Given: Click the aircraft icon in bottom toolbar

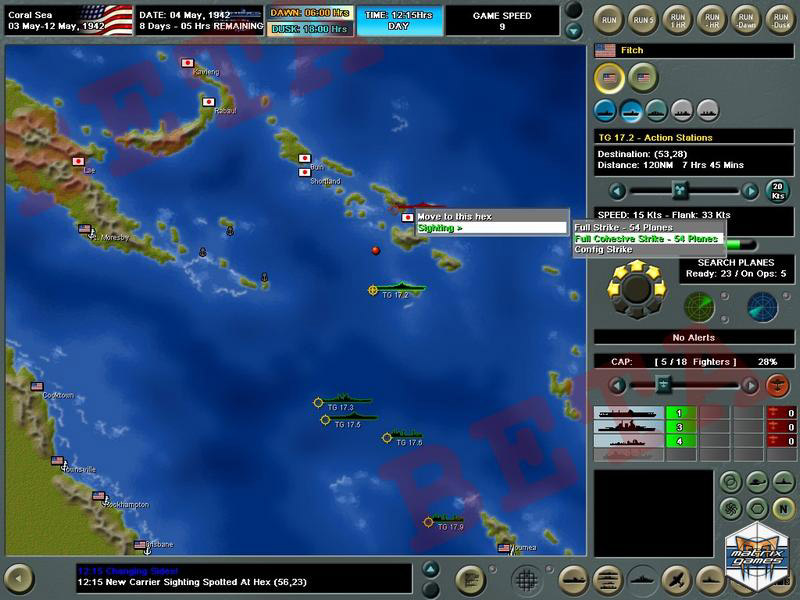Looking at the screenshot, I should click(674, 579).
